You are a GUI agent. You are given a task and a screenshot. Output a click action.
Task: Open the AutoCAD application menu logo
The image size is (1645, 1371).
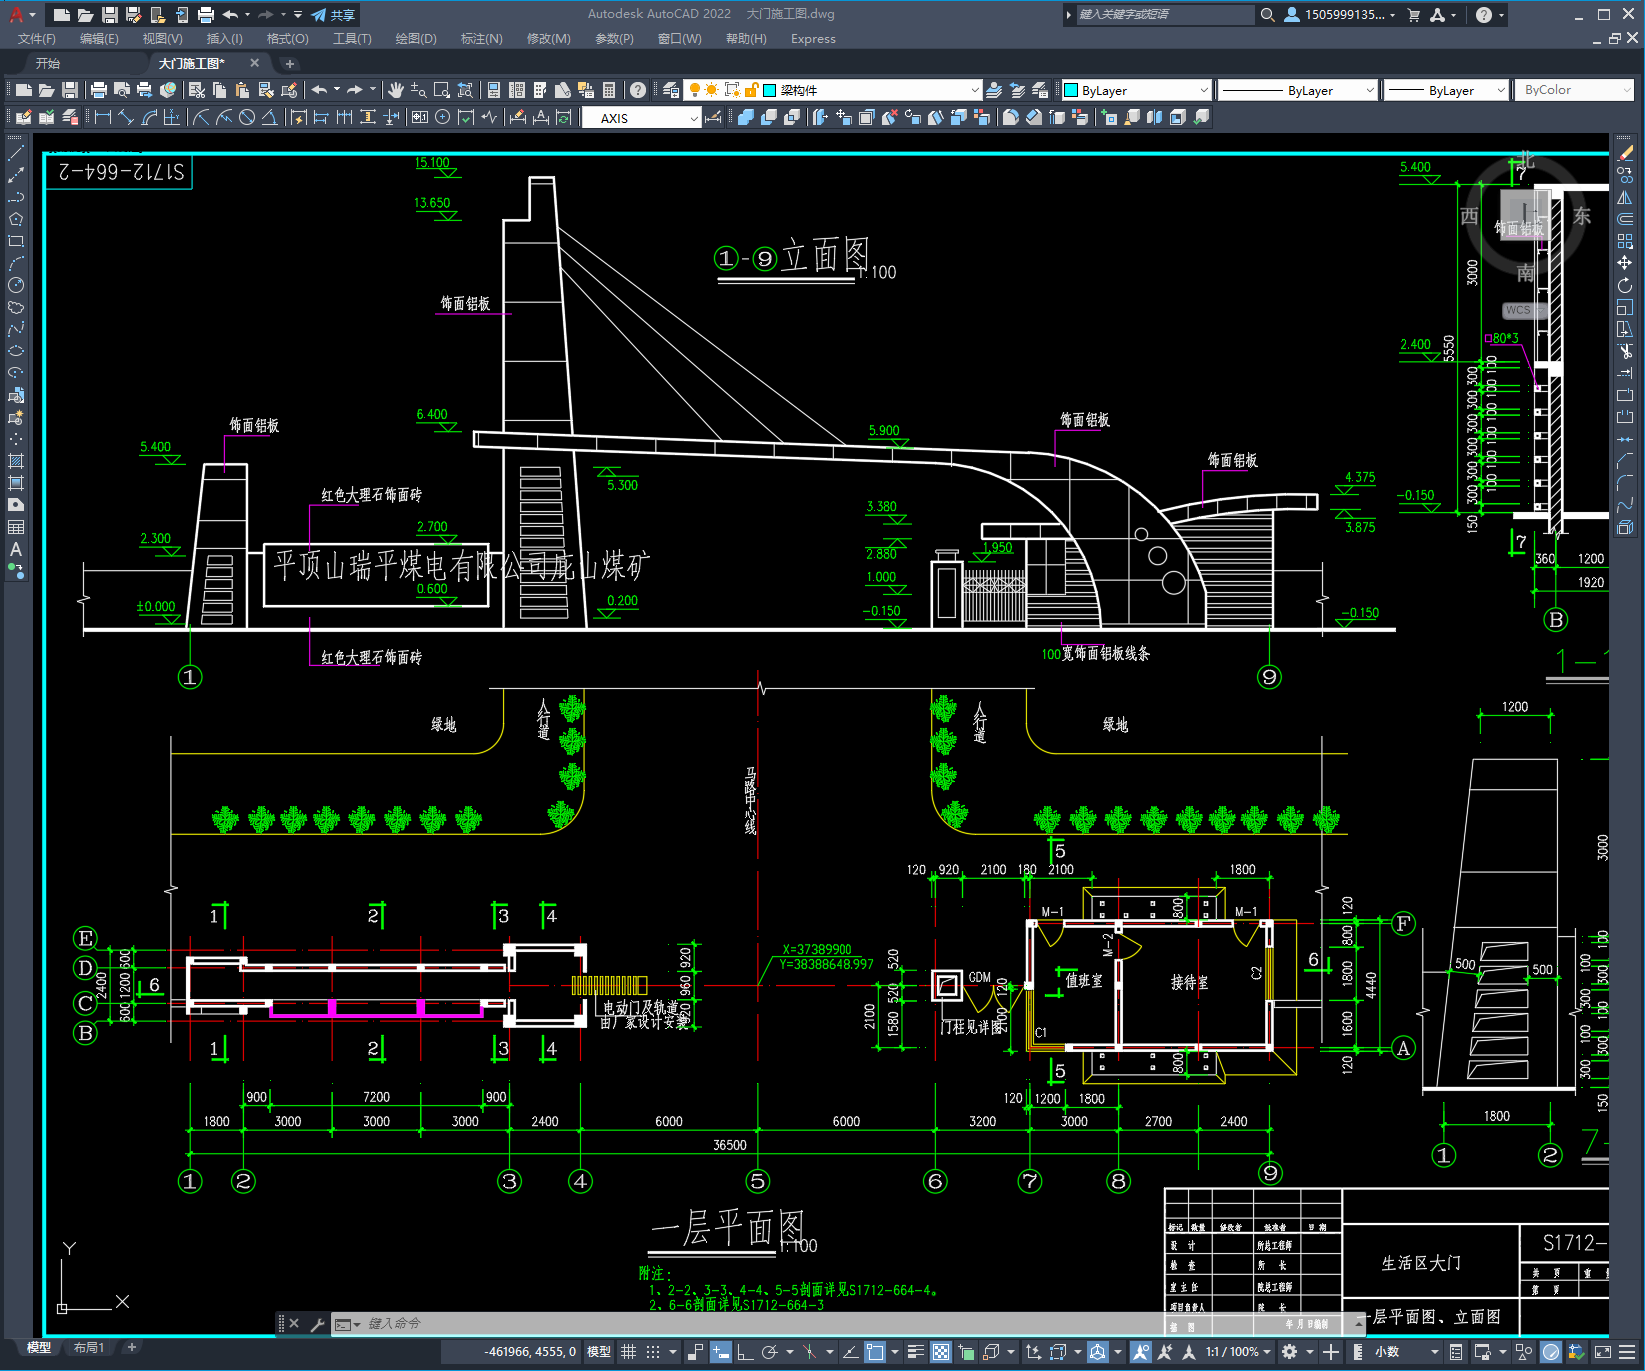[x=16, y=14]
